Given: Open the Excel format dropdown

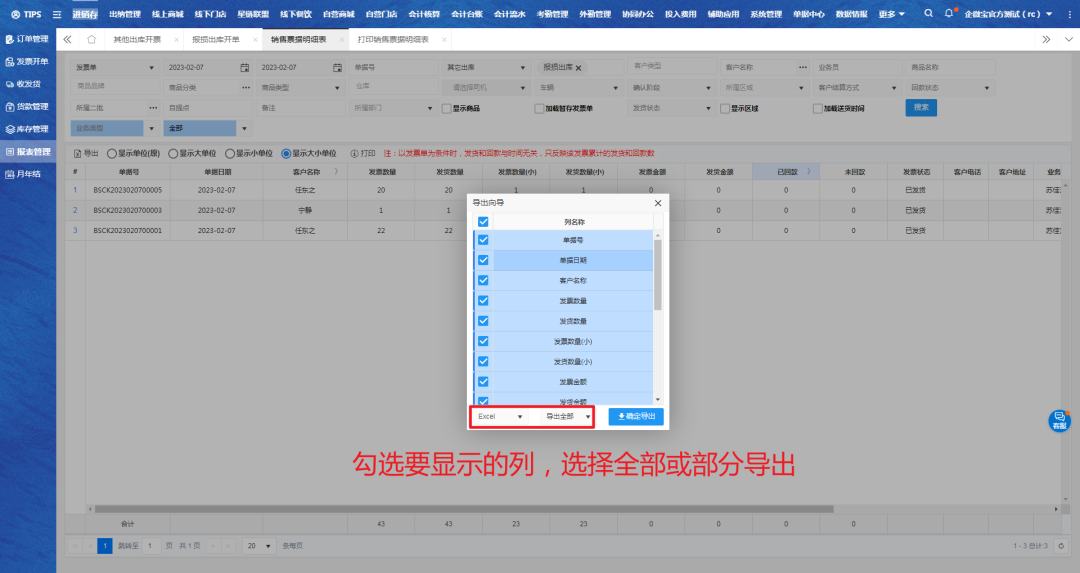Looking at the screenshot, I should (x=500, y=416).
